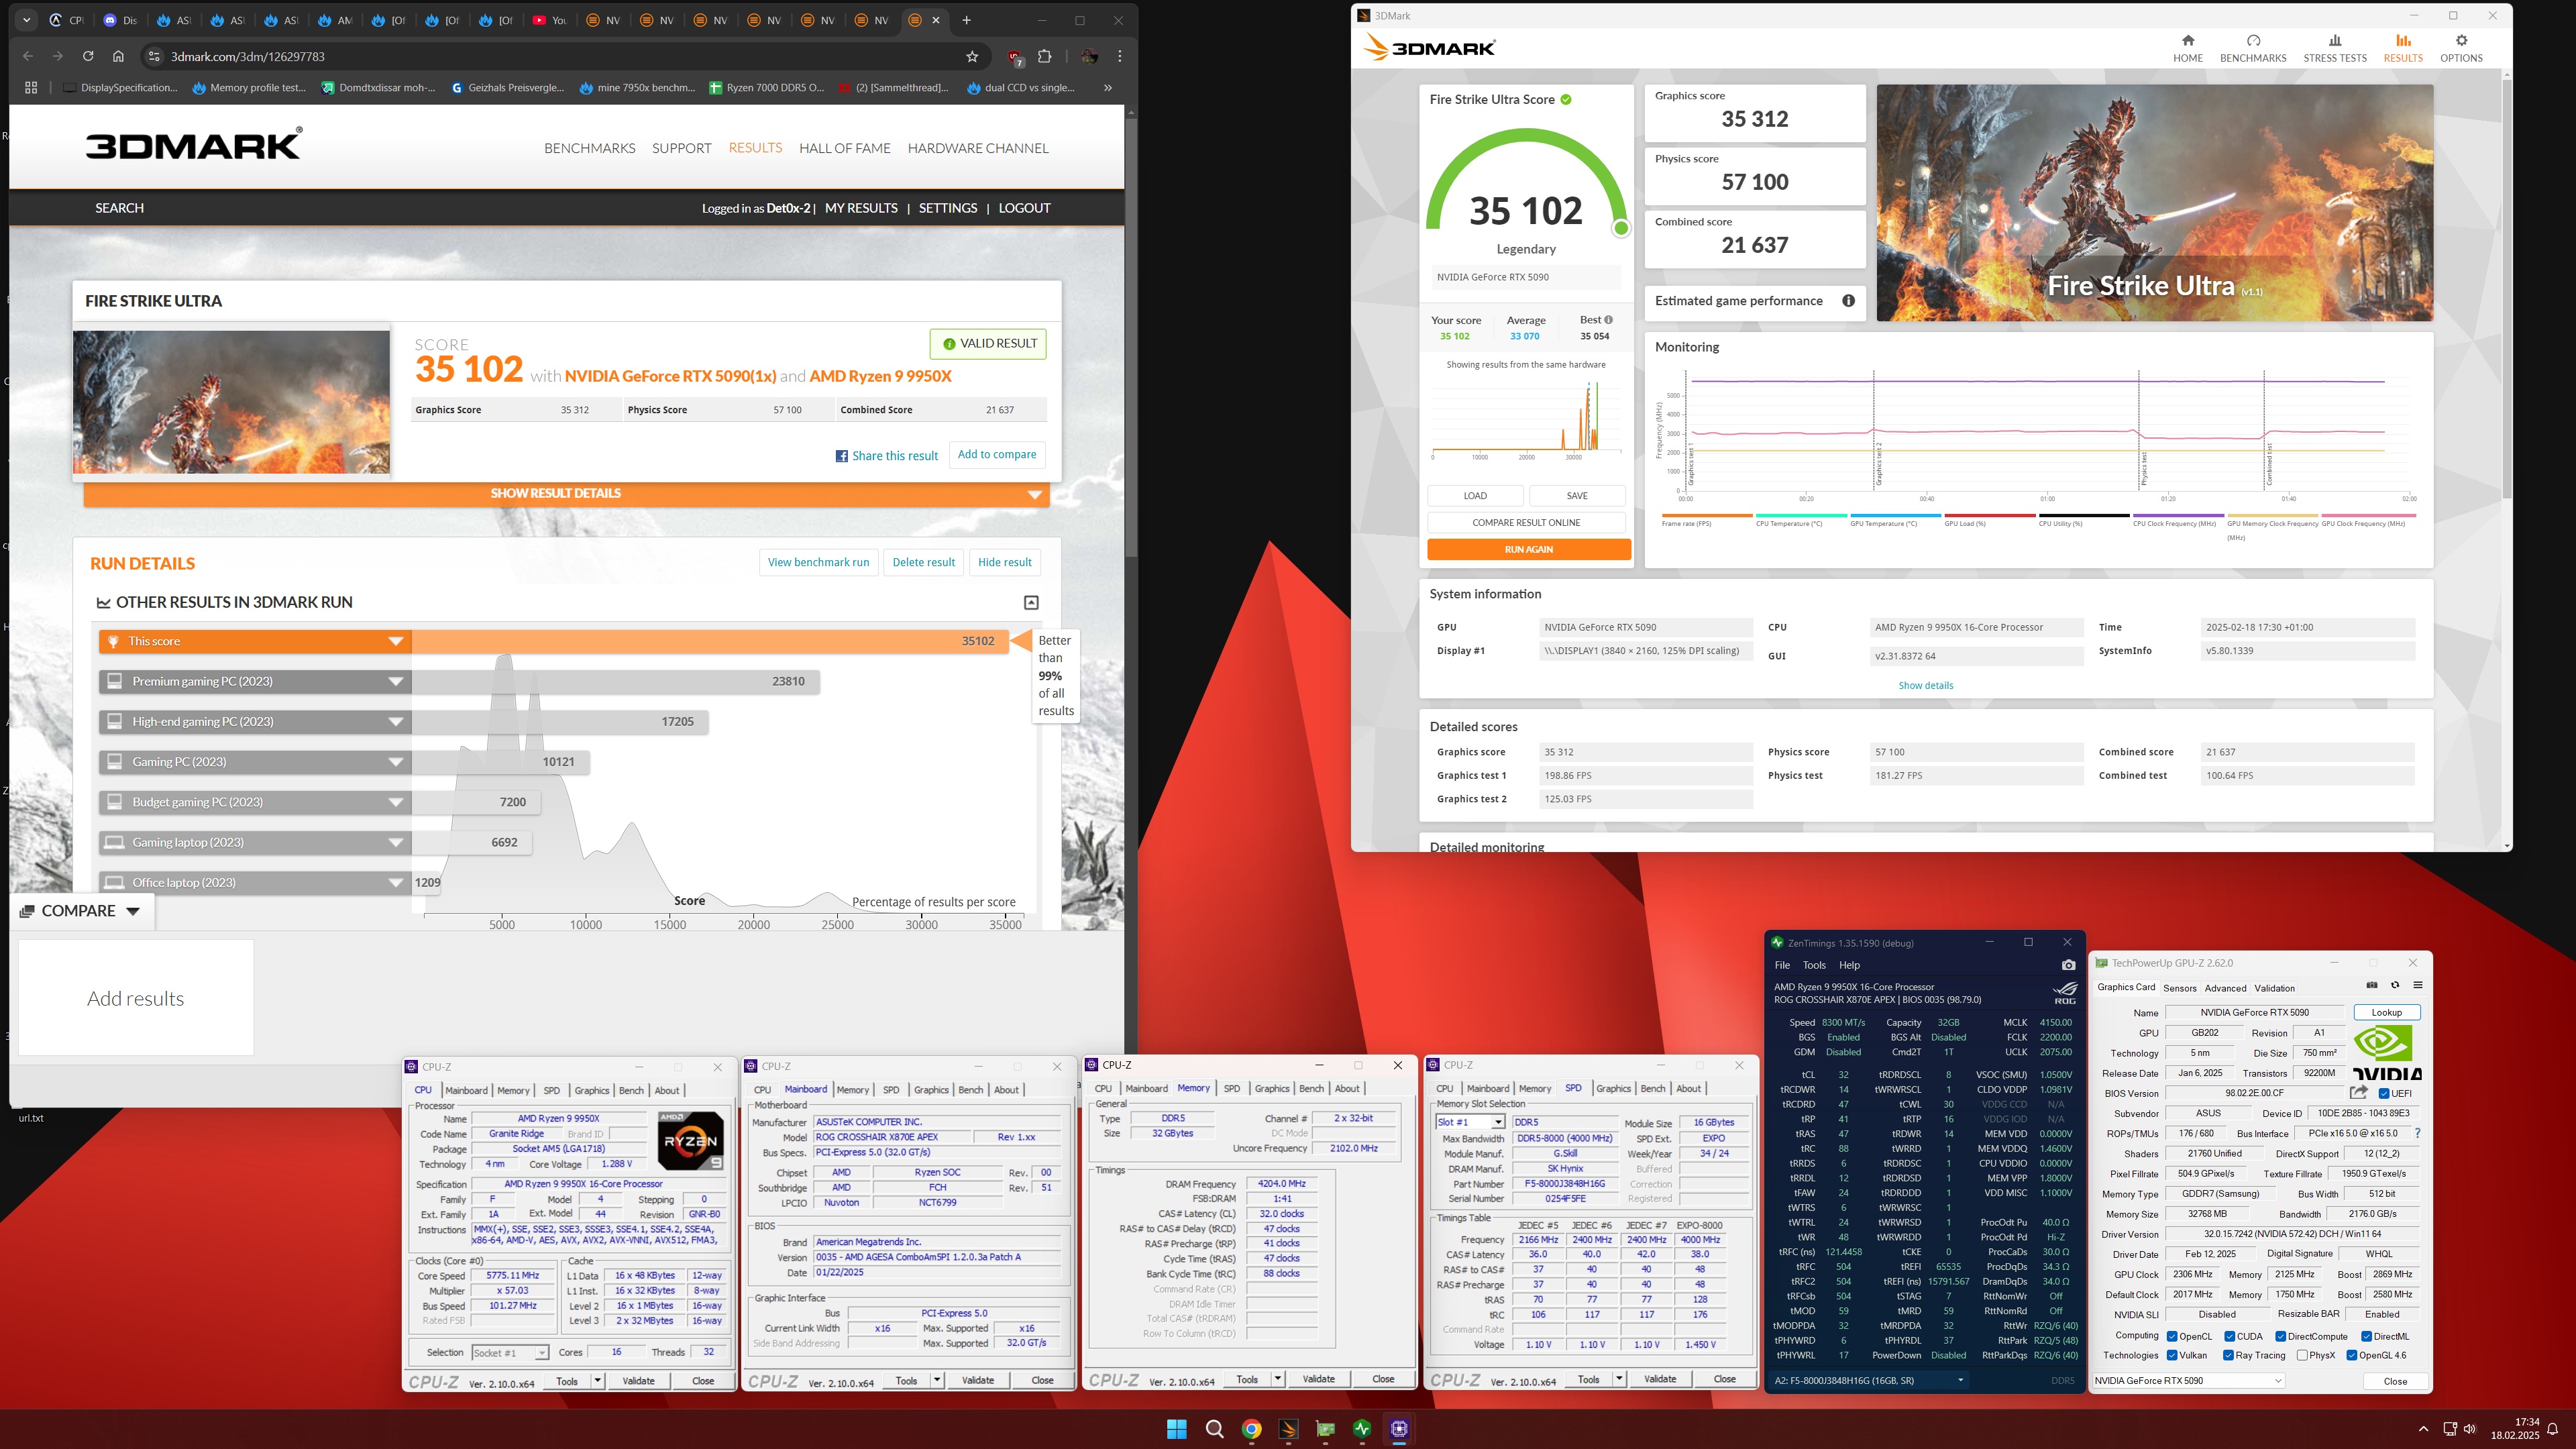Viewport: 2576px width, 1449px height.
Task: Collapse the Other Results panel icon
Action: pyautogui.click(x=1031, y=602)
